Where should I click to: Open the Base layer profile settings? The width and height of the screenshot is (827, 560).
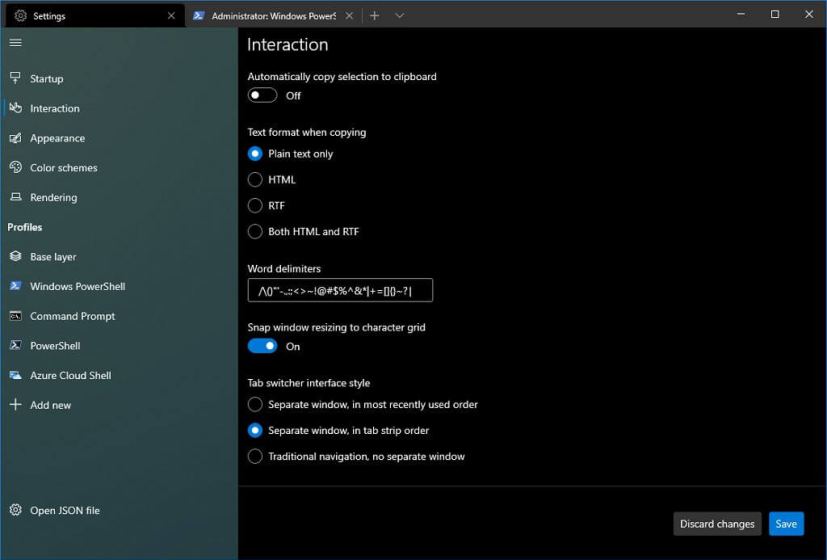(x=119, y=257)
